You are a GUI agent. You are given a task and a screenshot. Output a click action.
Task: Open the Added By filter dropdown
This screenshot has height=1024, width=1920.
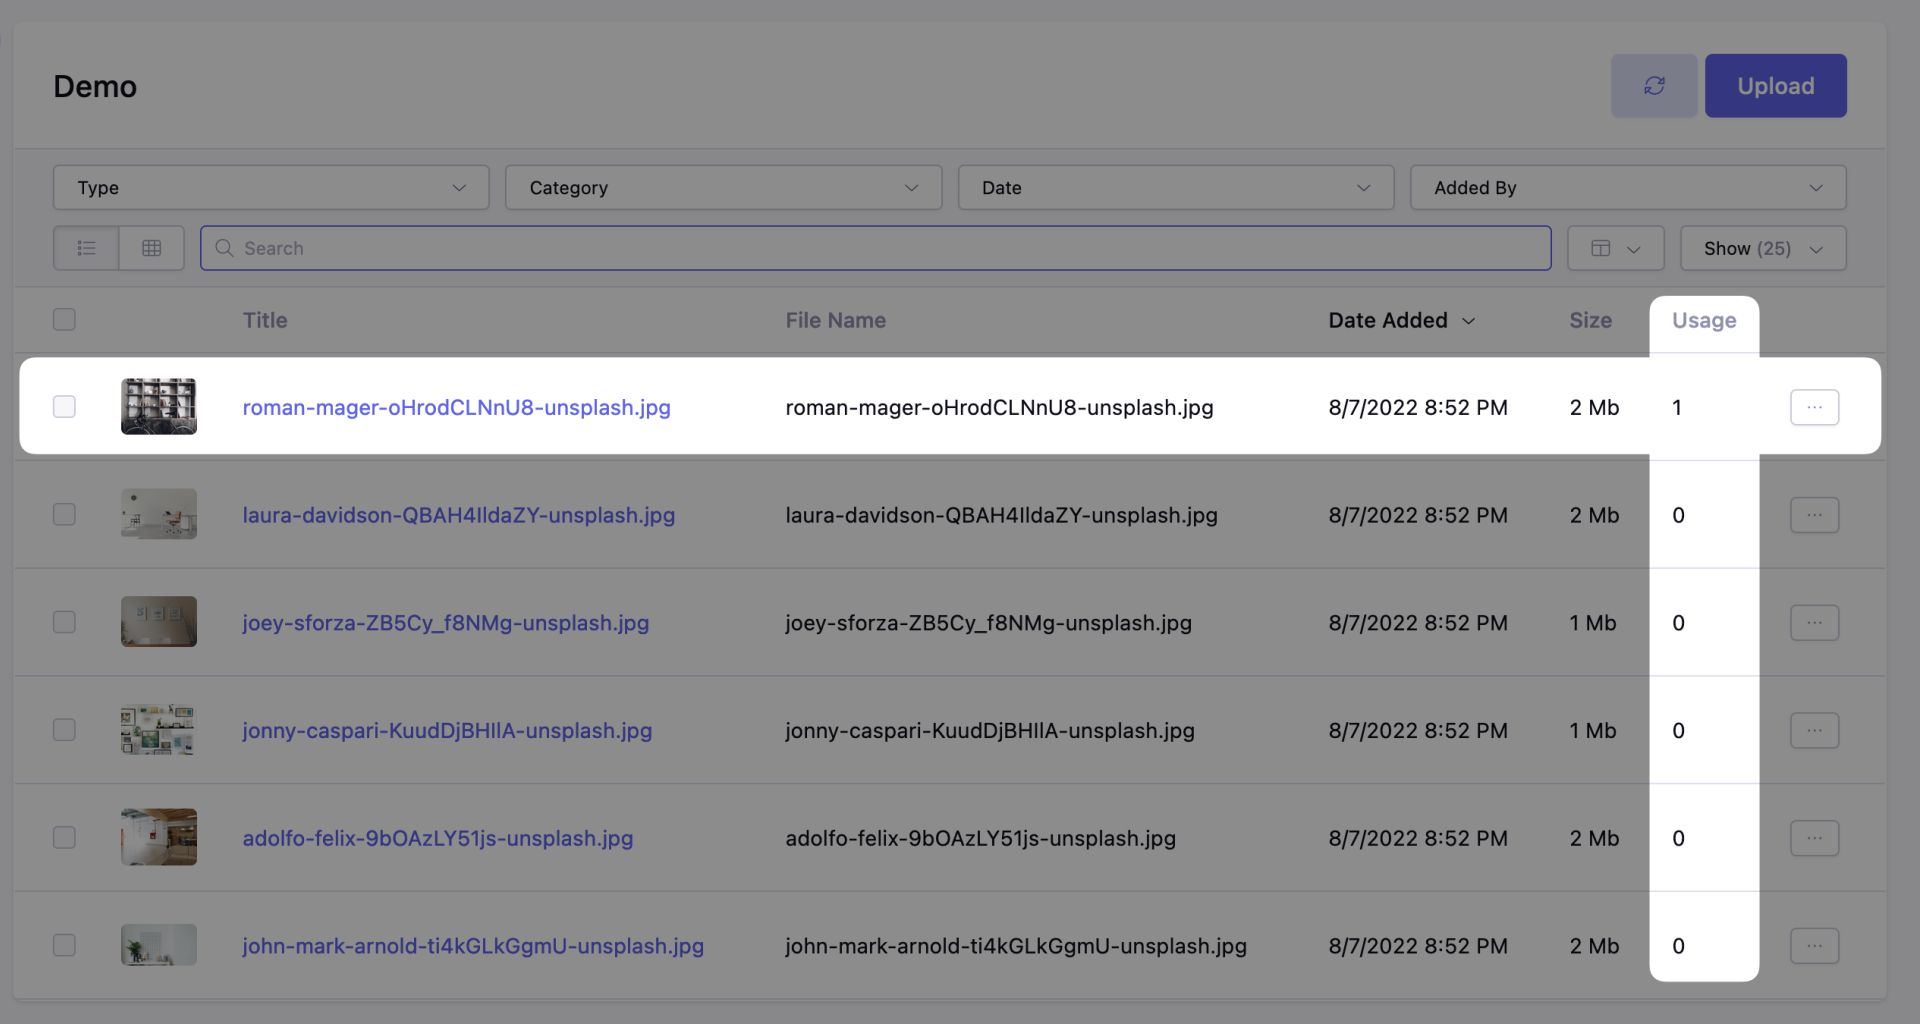click(x=1627, y=187)
